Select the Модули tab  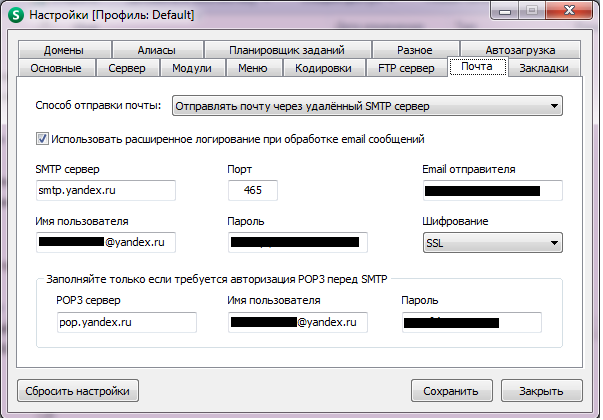[191, 68]
